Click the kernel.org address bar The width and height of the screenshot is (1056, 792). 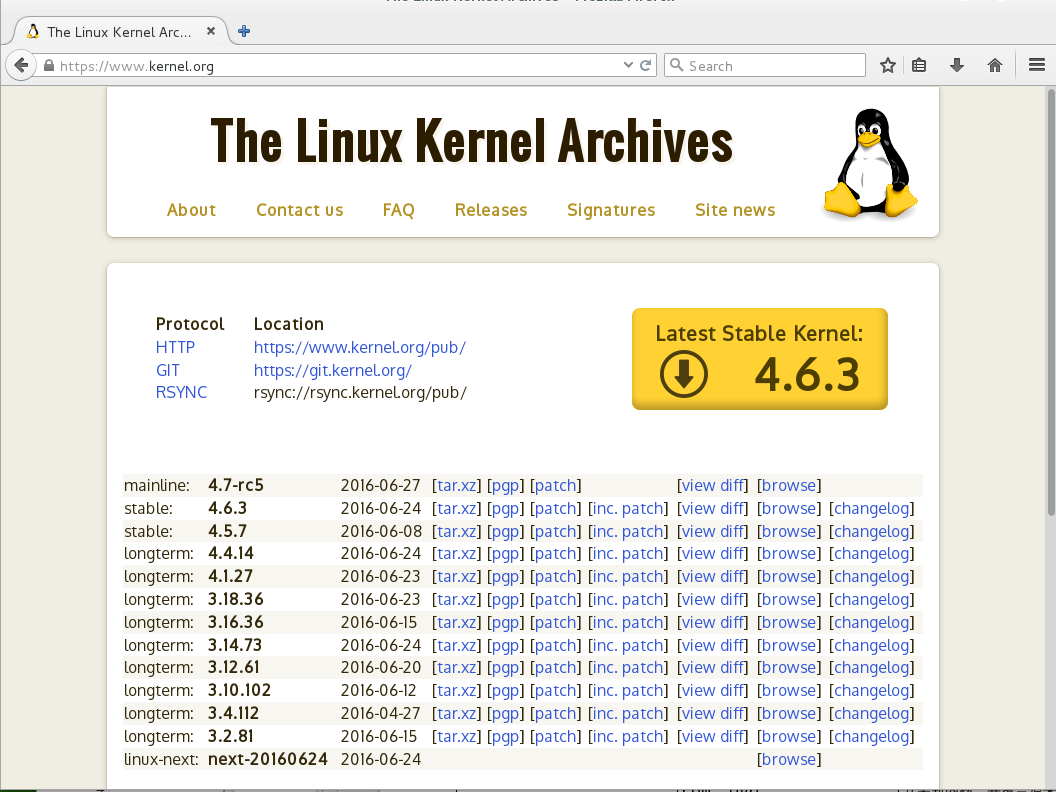[337, 65]
